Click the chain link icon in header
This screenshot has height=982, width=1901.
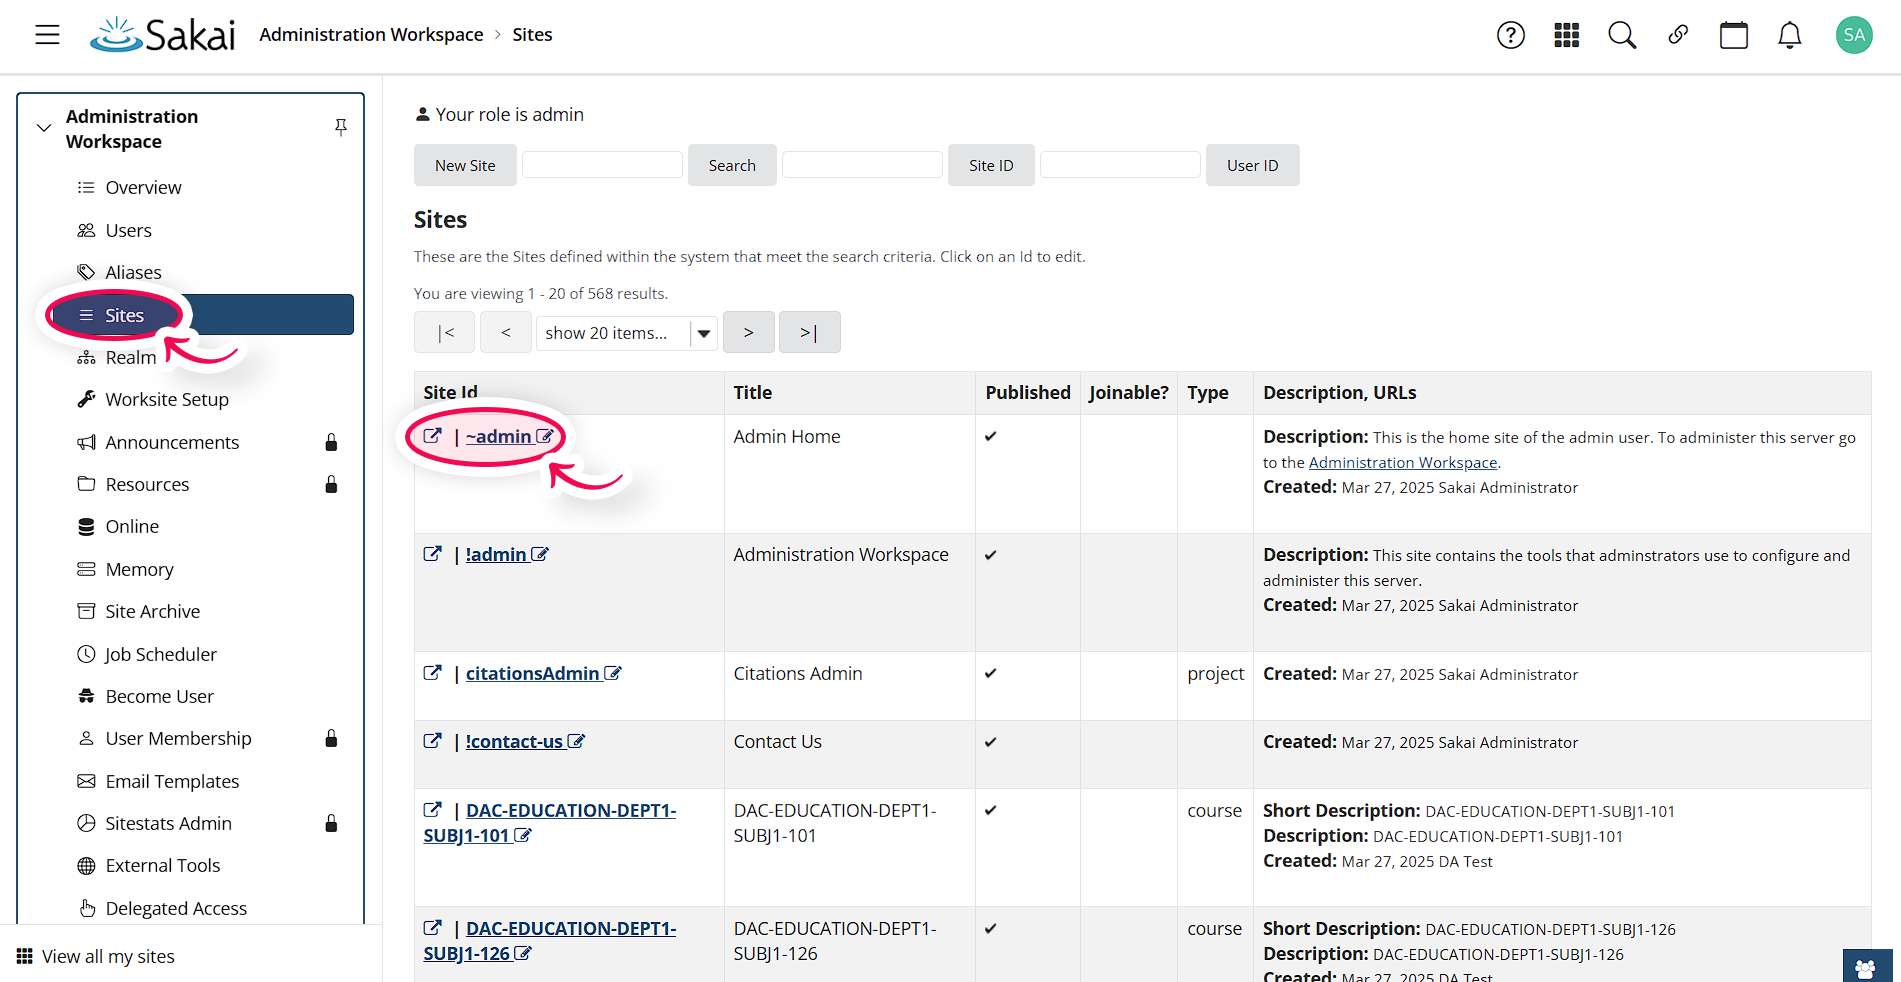(1678, 35)
